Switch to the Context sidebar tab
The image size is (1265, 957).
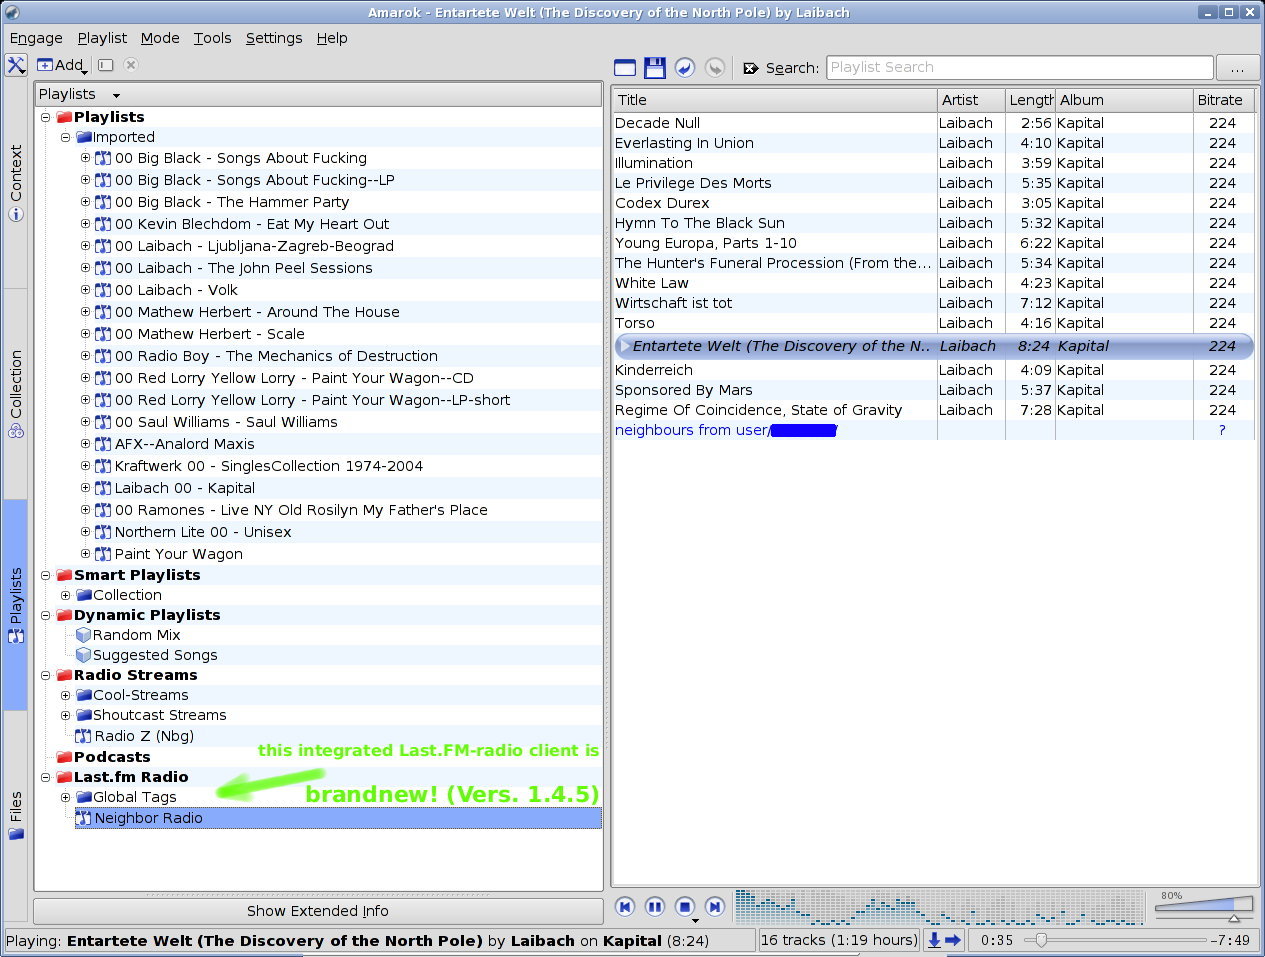(x=16, y=183)
